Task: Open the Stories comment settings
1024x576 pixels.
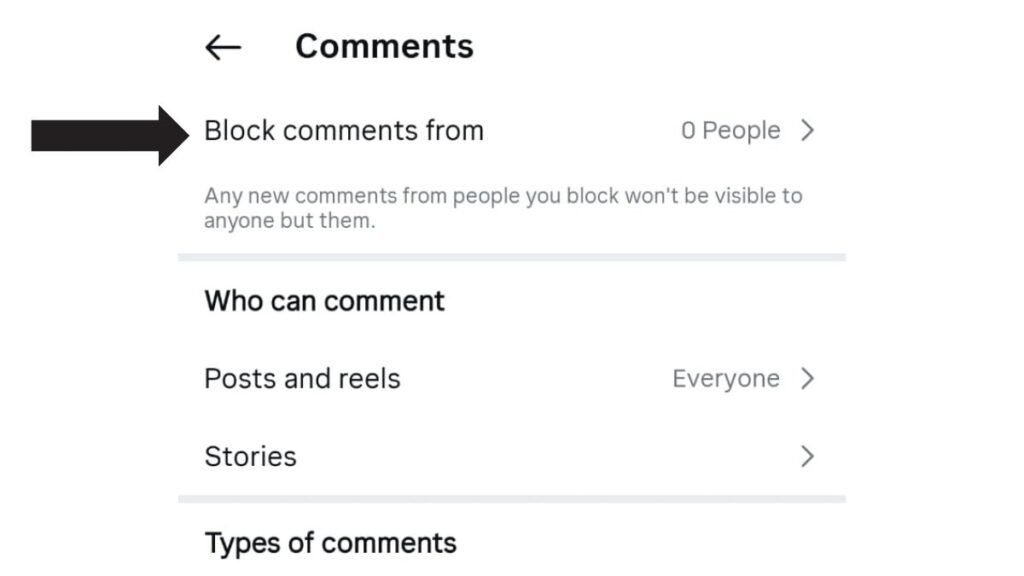Action: (250, 457)
